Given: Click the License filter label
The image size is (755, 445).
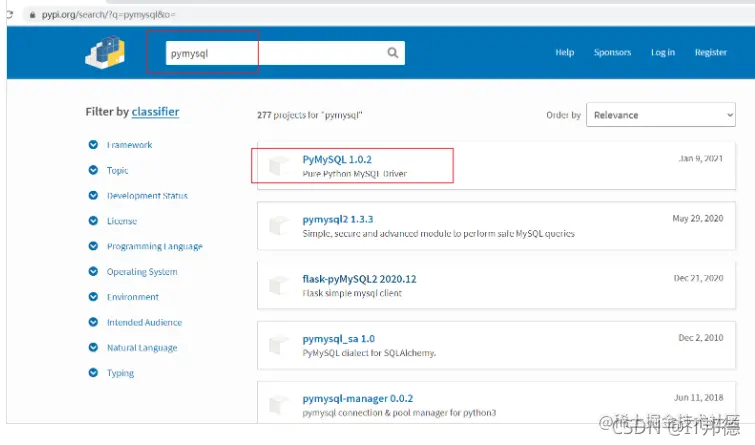Looking at the screenshot, I should click(122, 221).
